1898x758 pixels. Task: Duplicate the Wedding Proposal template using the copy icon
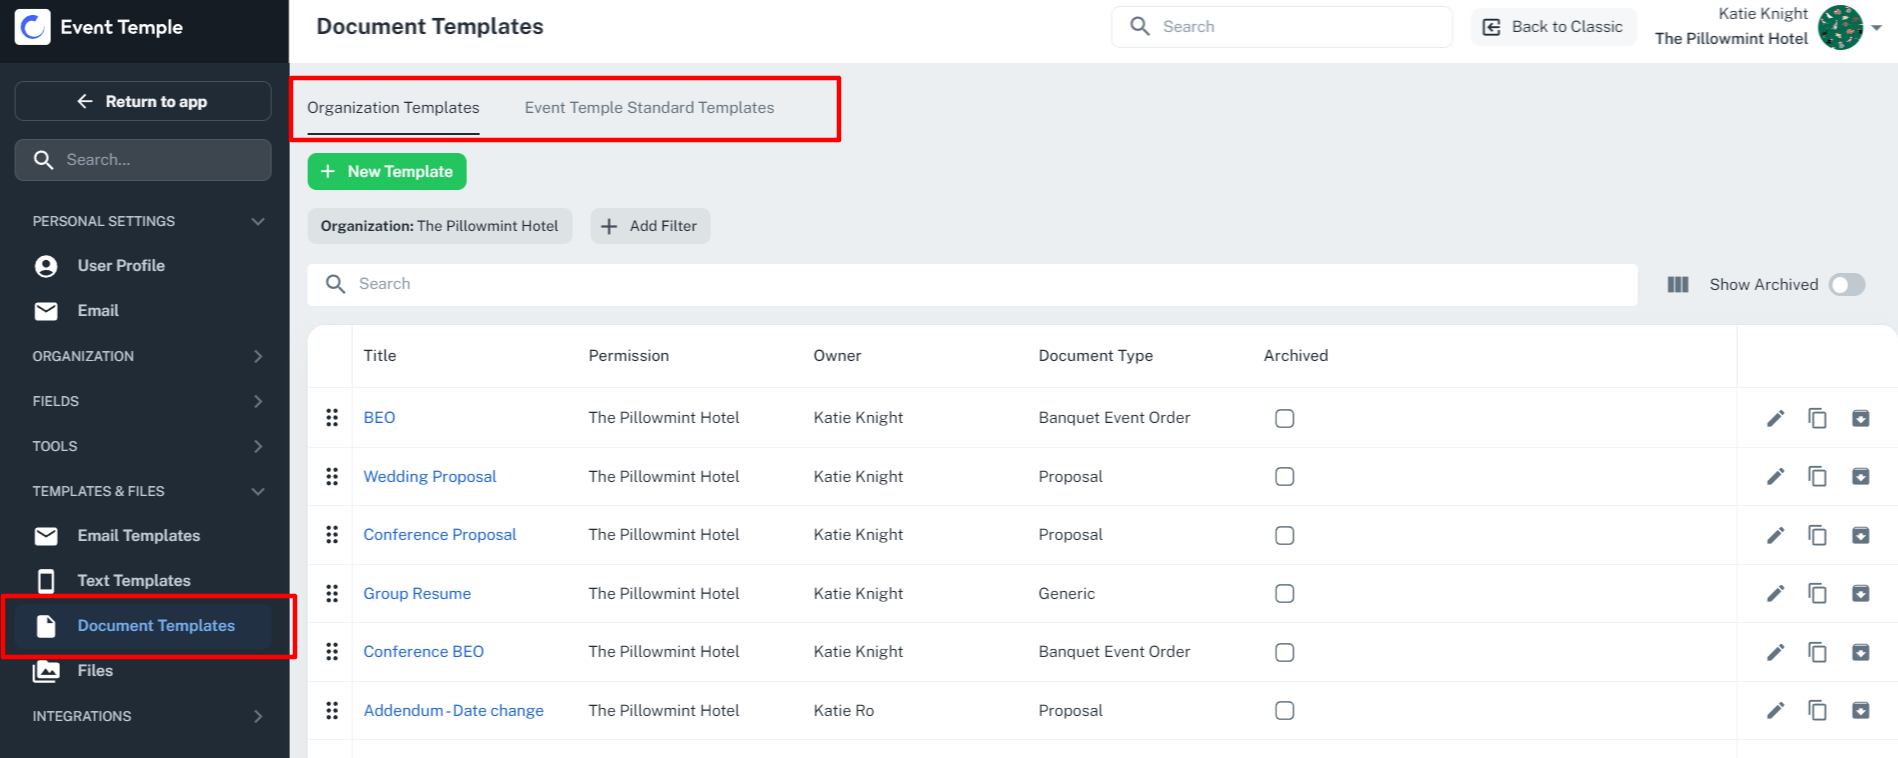pyautogui.click(x=1817, y=477)
